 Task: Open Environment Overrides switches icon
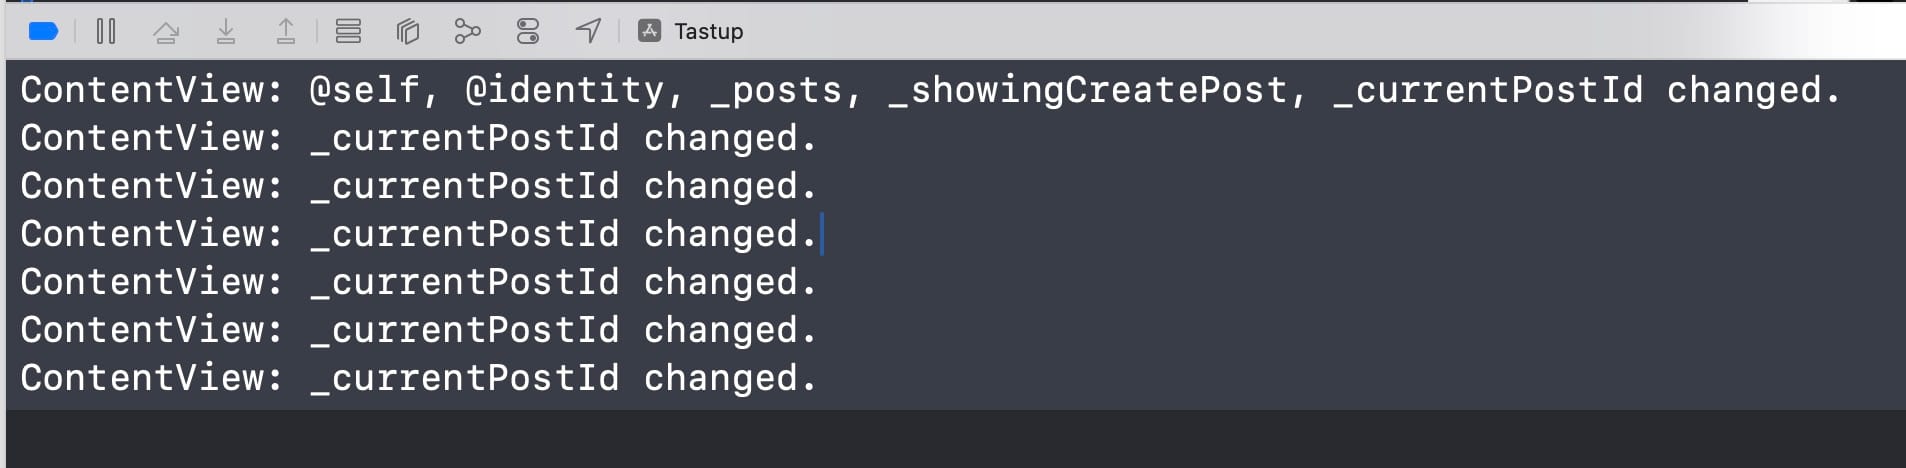tap(528, 32)
